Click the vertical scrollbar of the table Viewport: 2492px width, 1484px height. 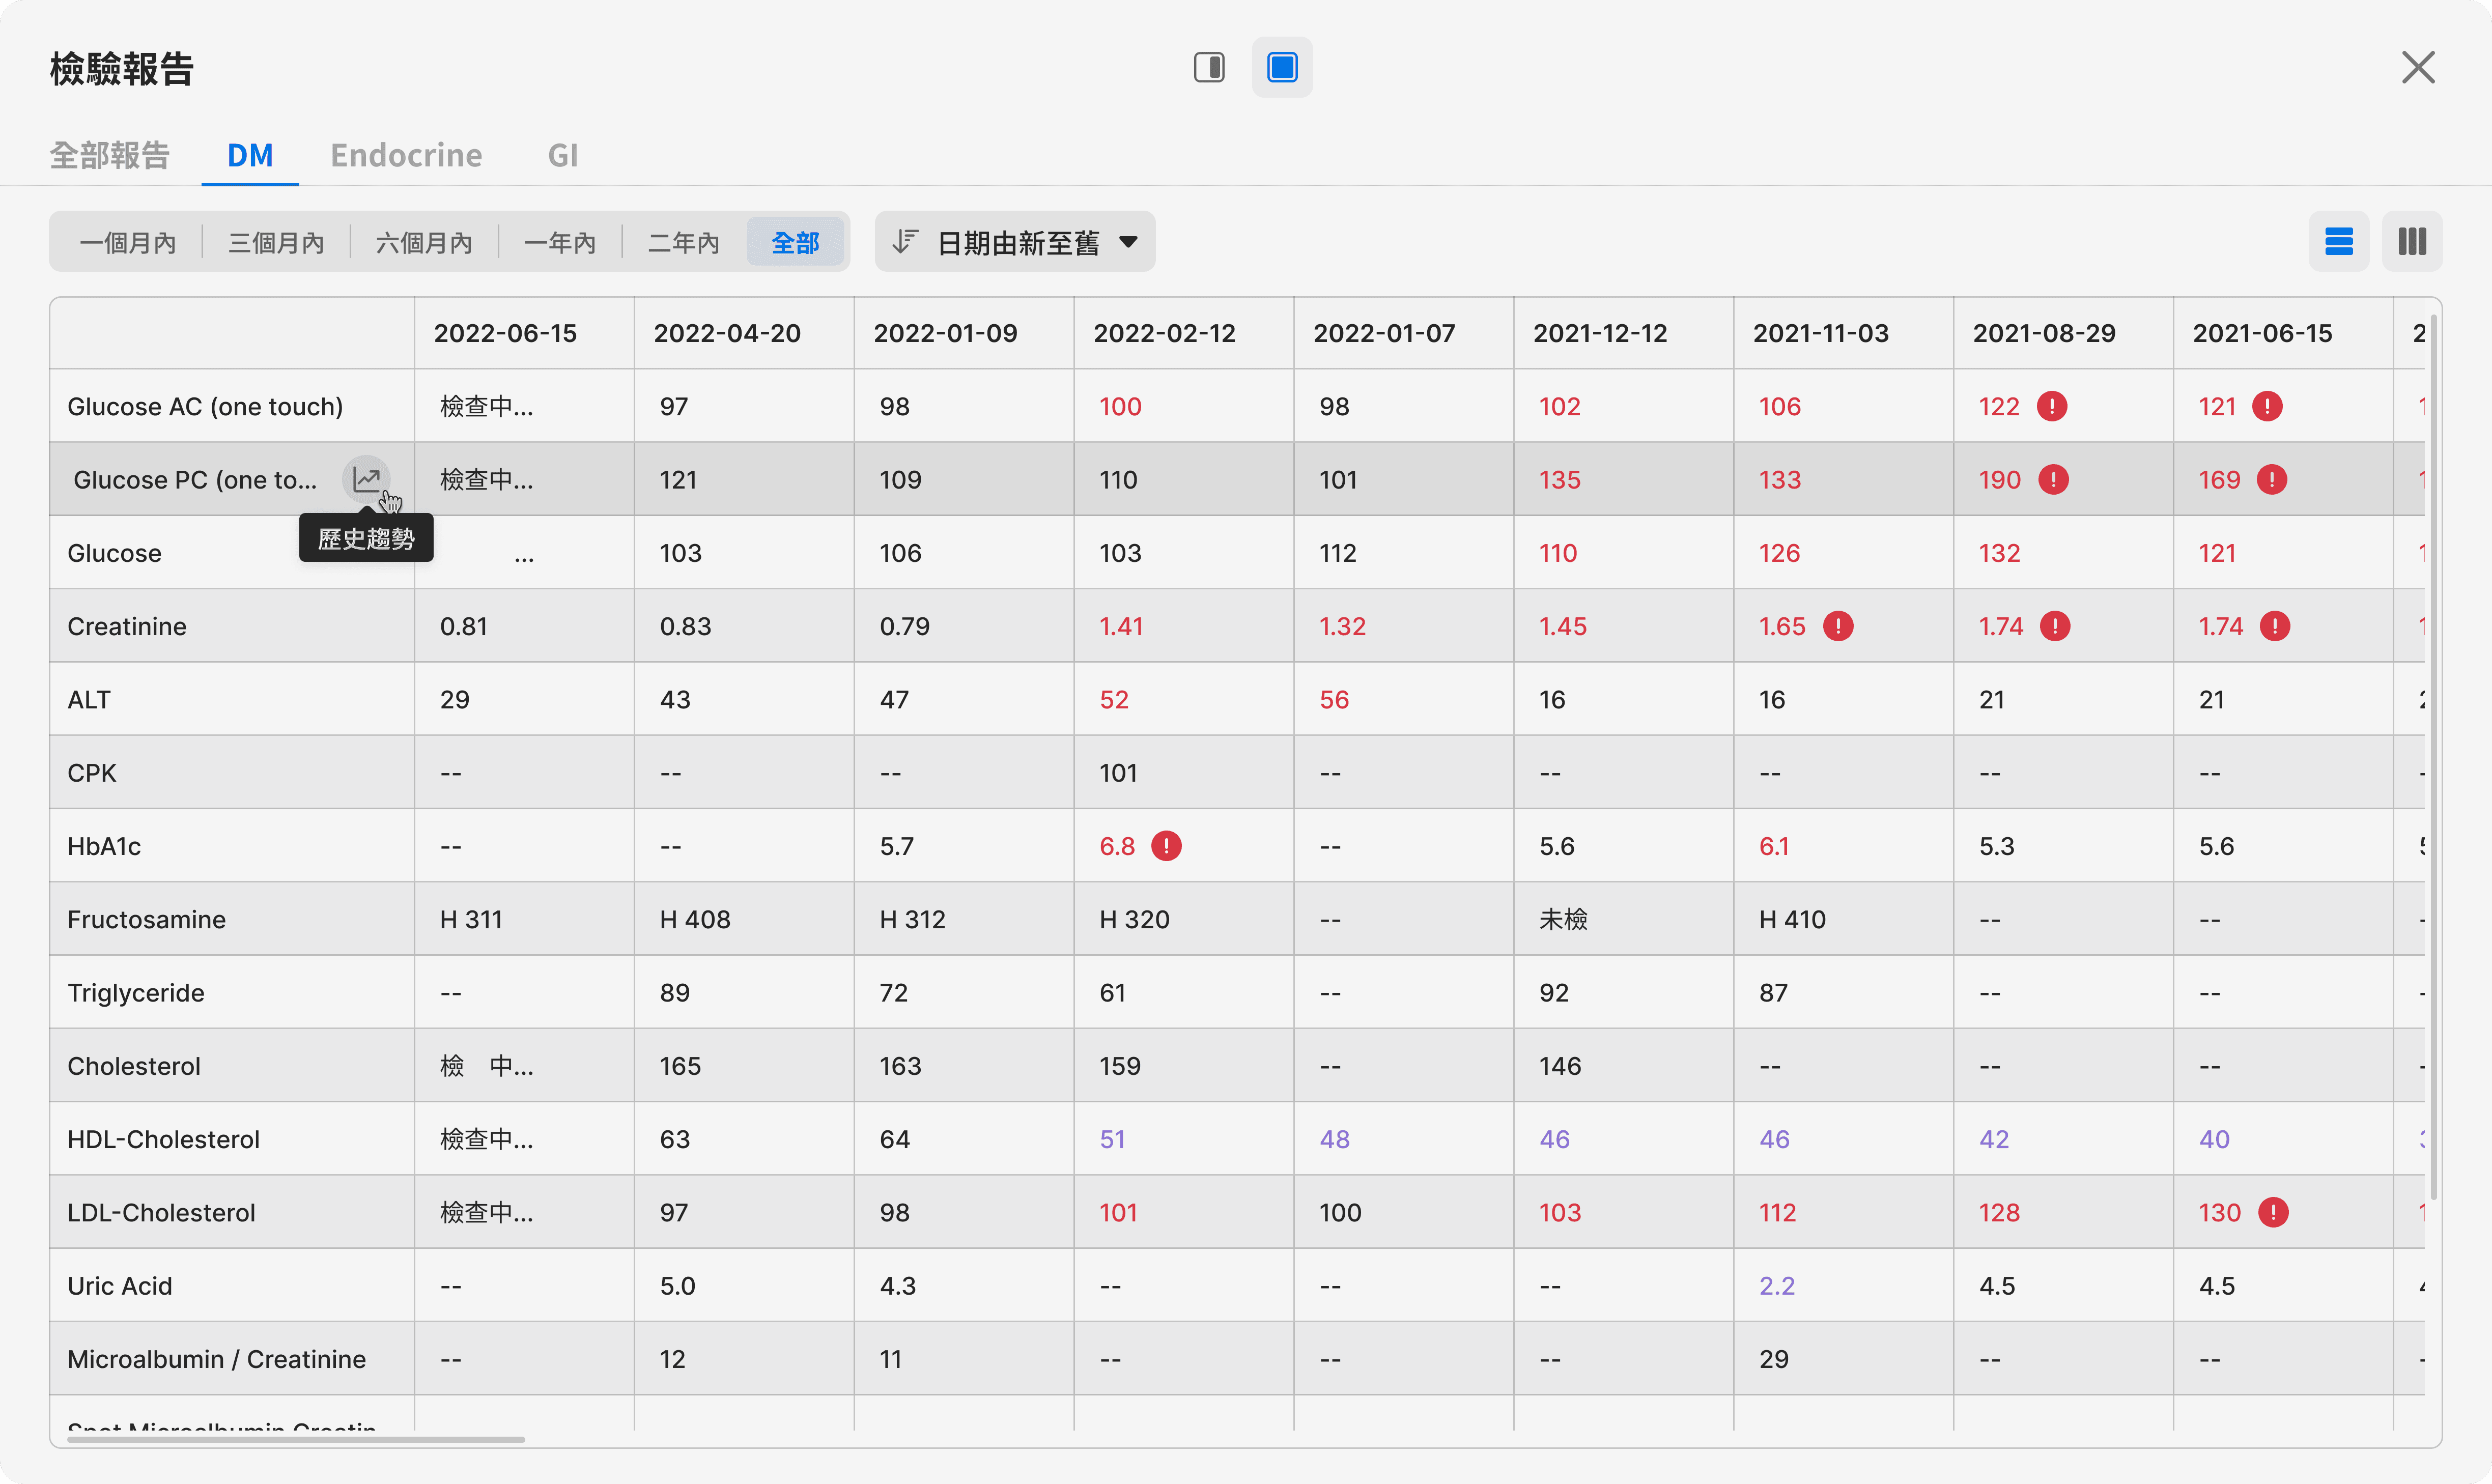point(2433,757)
